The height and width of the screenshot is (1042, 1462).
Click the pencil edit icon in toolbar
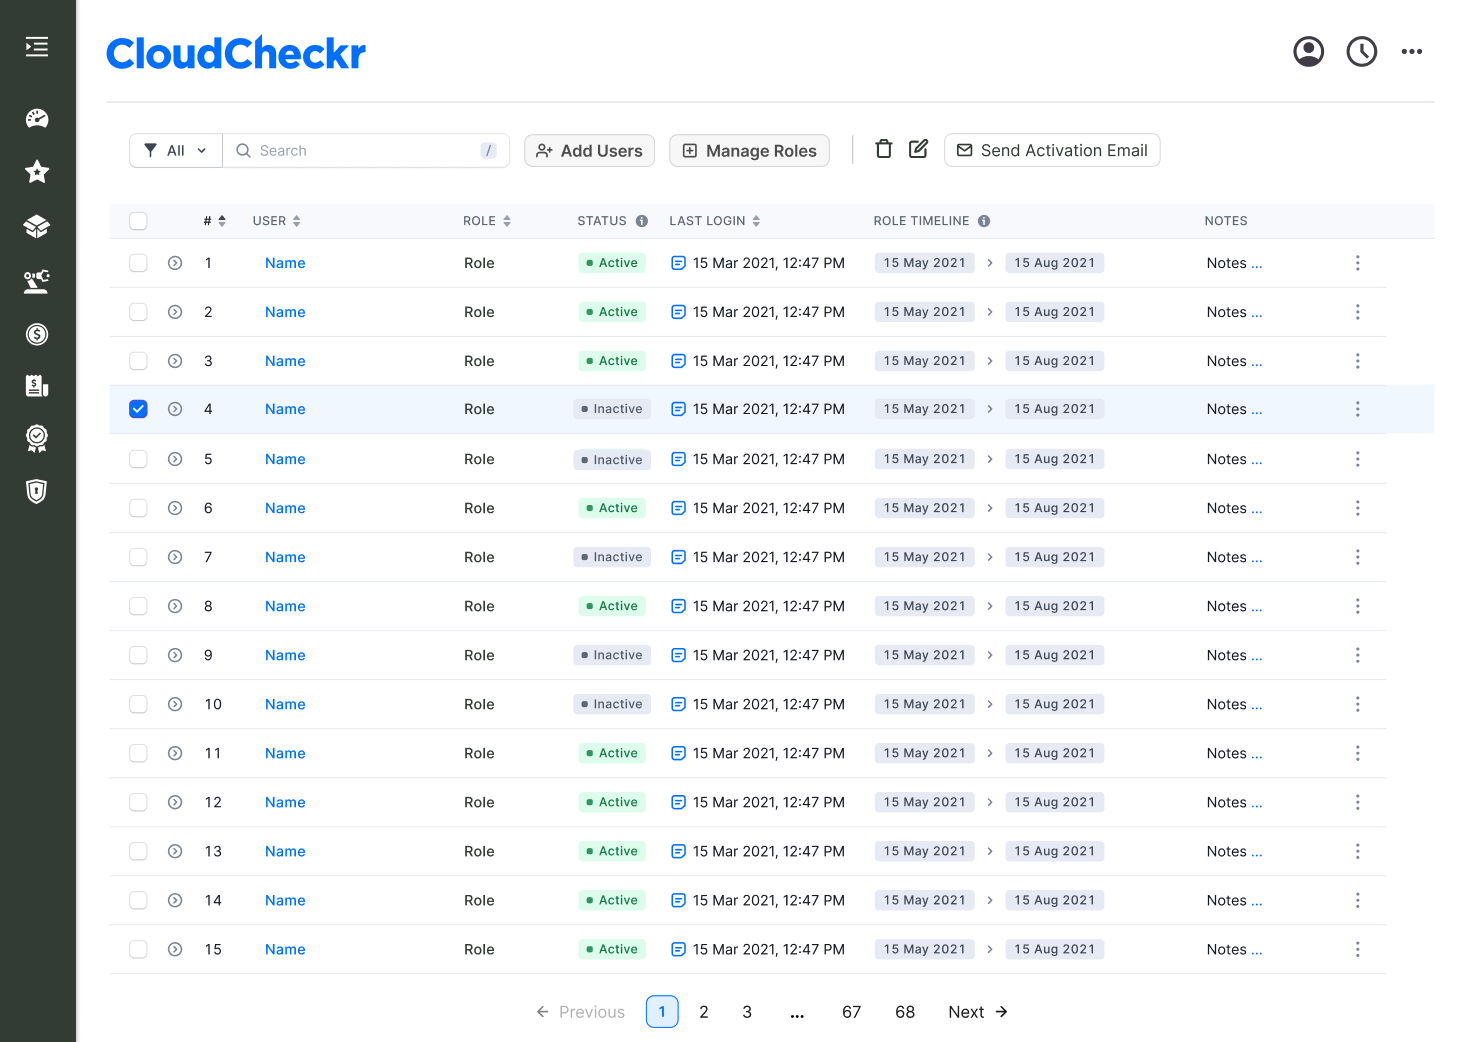pos(918,149)
